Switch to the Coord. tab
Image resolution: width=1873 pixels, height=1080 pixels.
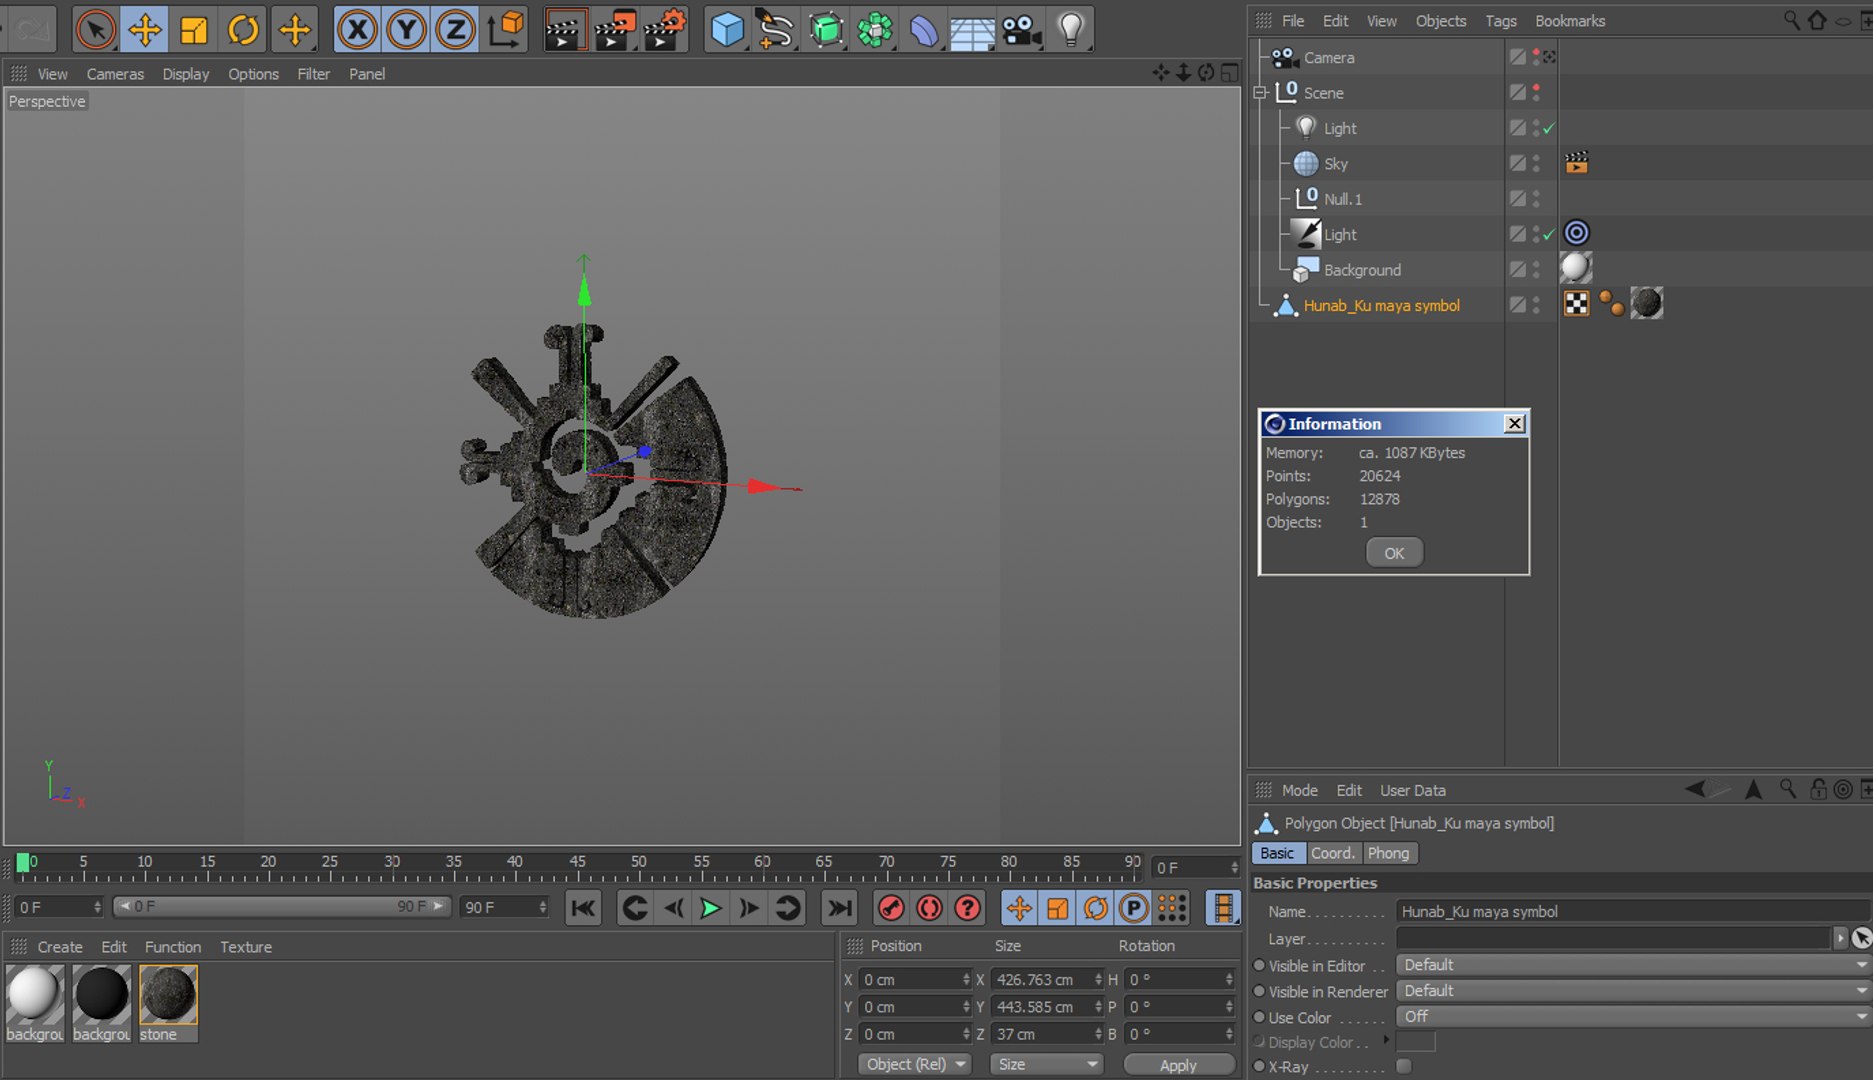point(1333,853)
